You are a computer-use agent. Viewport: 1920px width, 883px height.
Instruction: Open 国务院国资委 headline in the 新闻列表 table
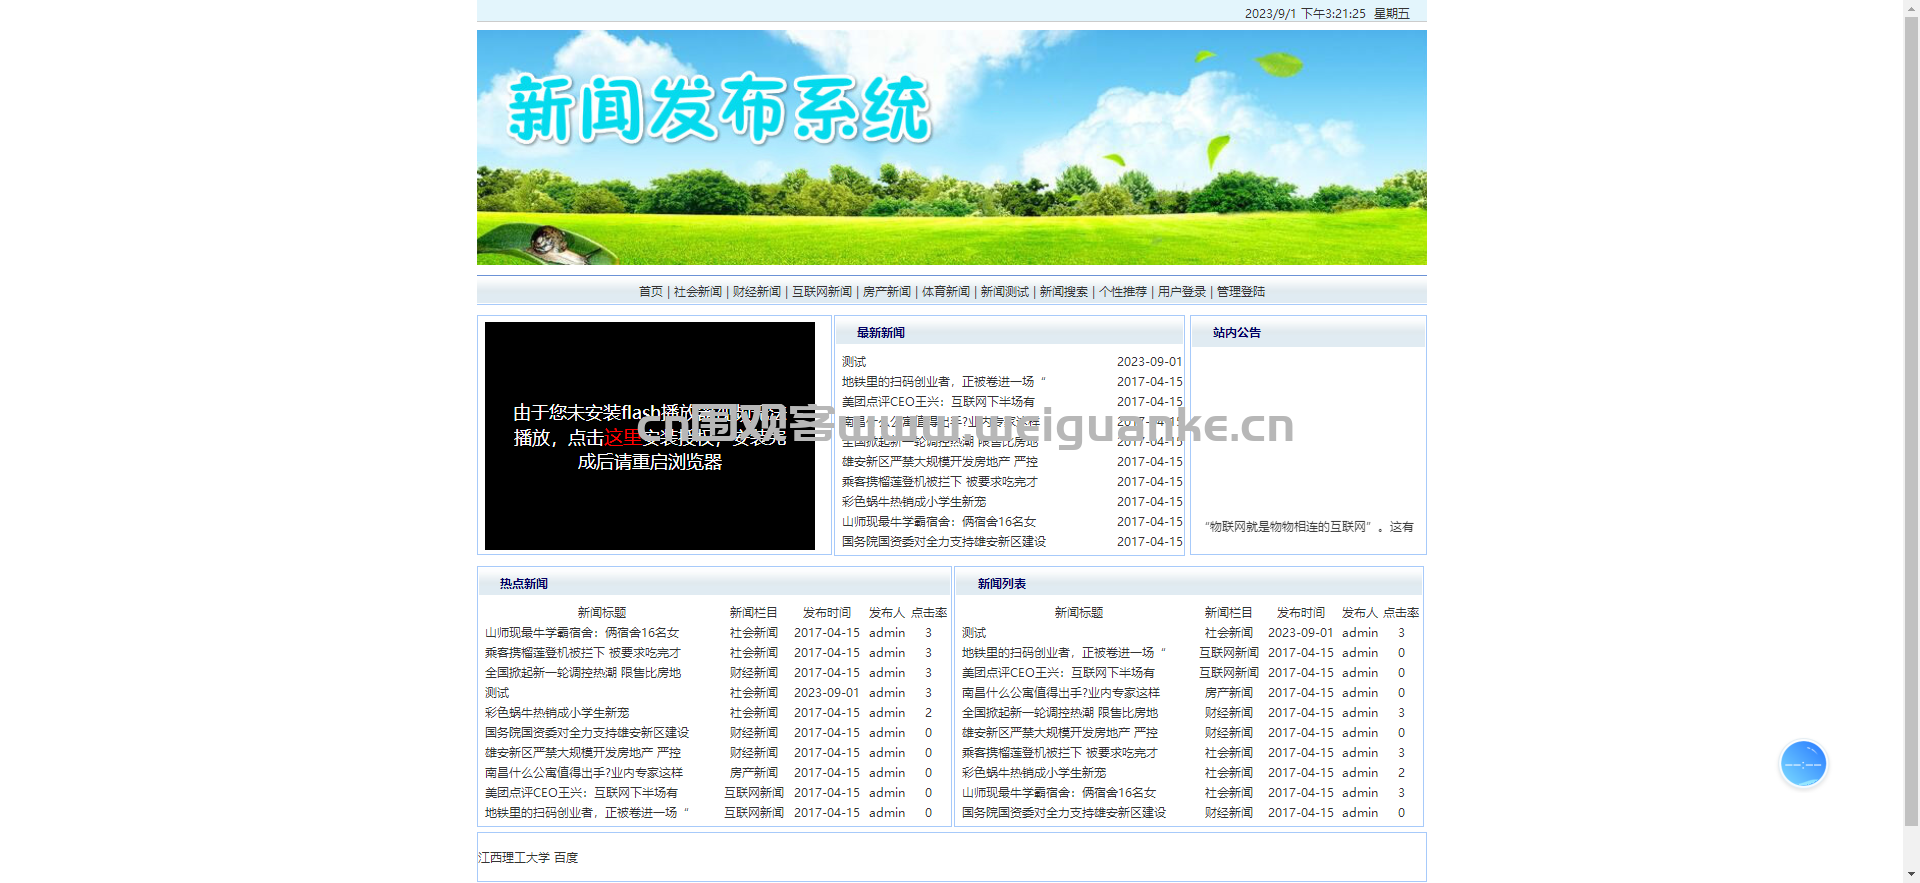(x=1064, y=813)
